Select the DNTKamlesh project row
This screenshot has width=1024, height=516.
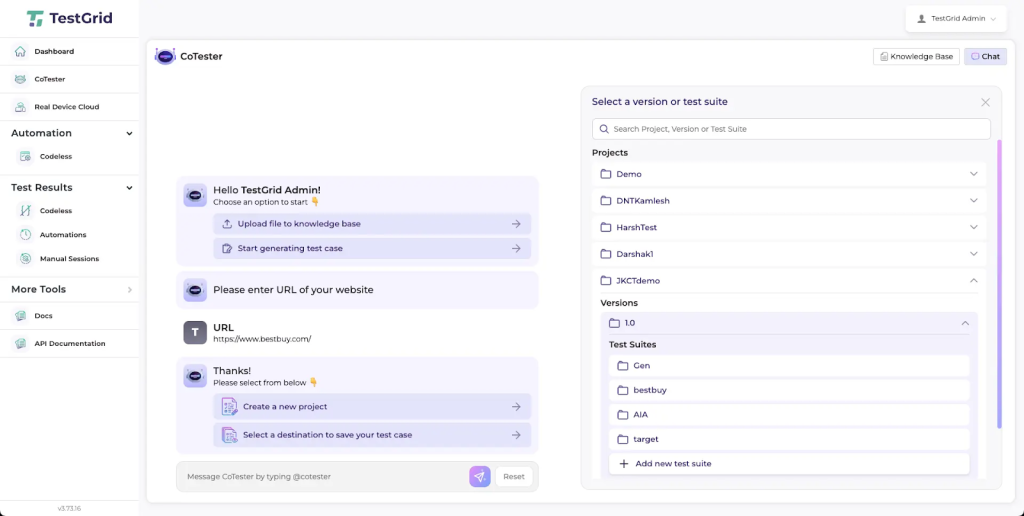click(x=789, y=201)
